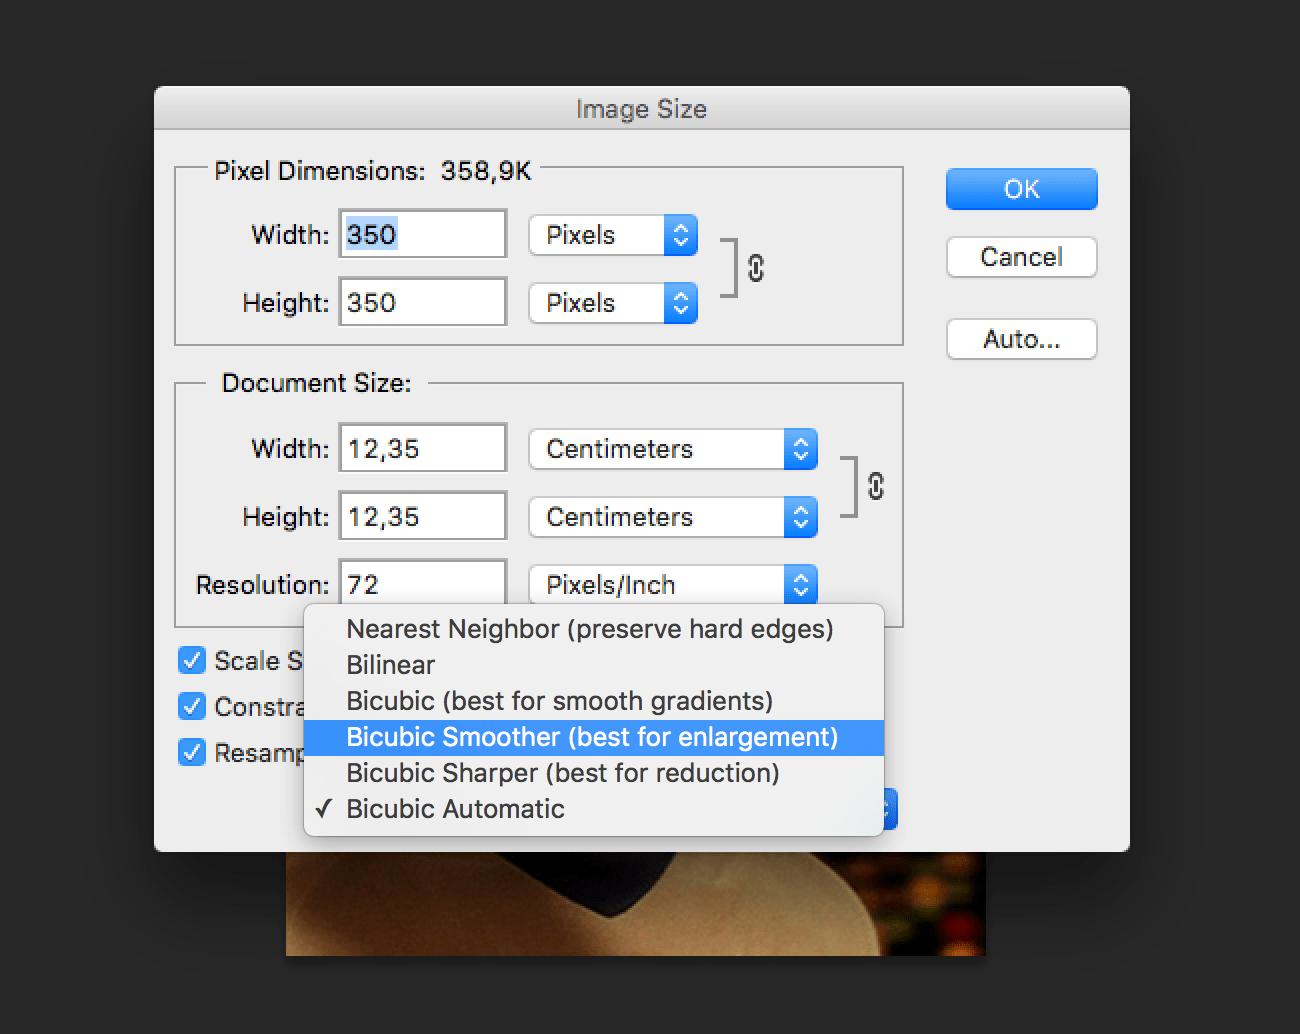Viewport: 1300px width, 1034px height.
Task: Click the pixel Height input field
Action: pyautogui.click(x=423, y=302)
